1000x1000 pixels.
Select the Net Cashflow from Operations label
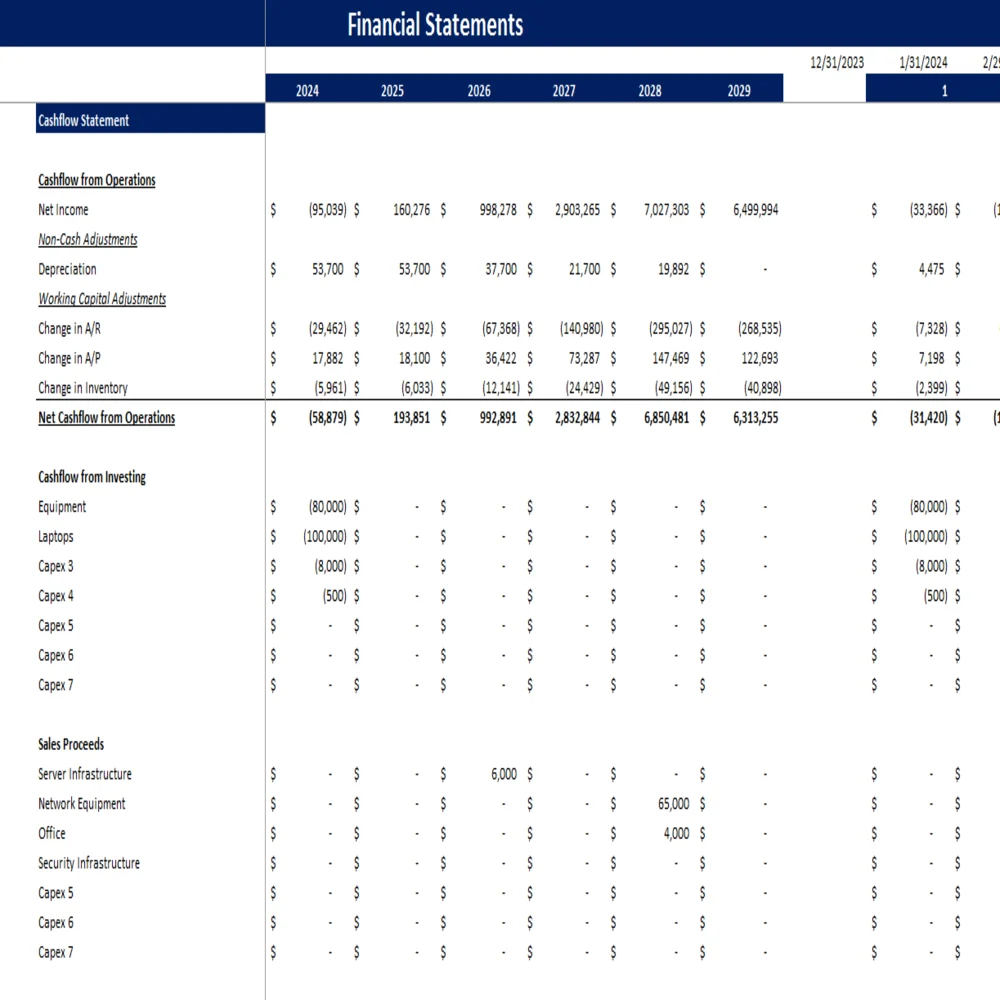click(106, 418)
